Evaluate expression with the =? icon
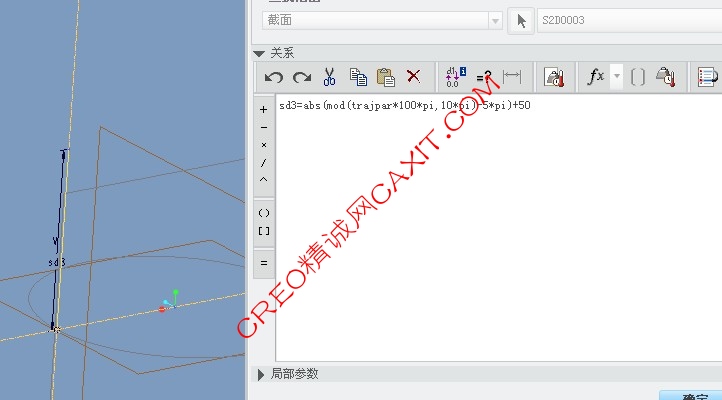This screenshot has height=400, width=722. (484, 77)
